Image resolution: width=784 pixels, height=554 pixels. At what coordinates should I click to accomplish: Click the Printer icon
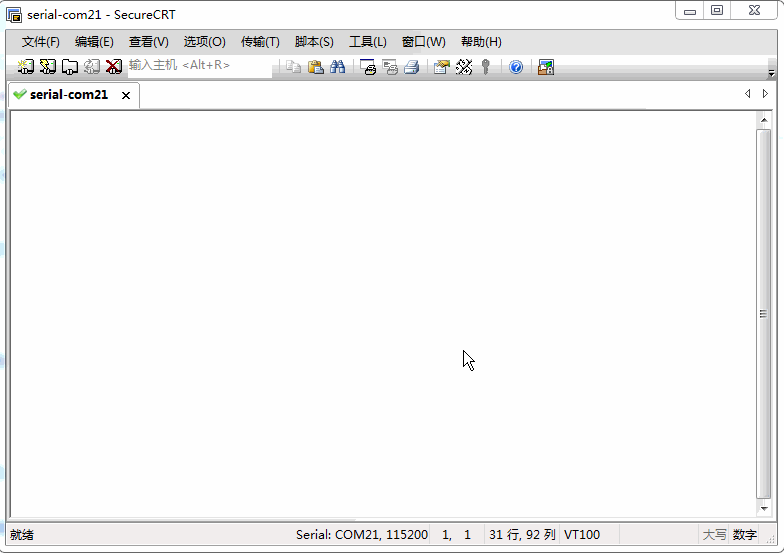click(x=412, y=66)
